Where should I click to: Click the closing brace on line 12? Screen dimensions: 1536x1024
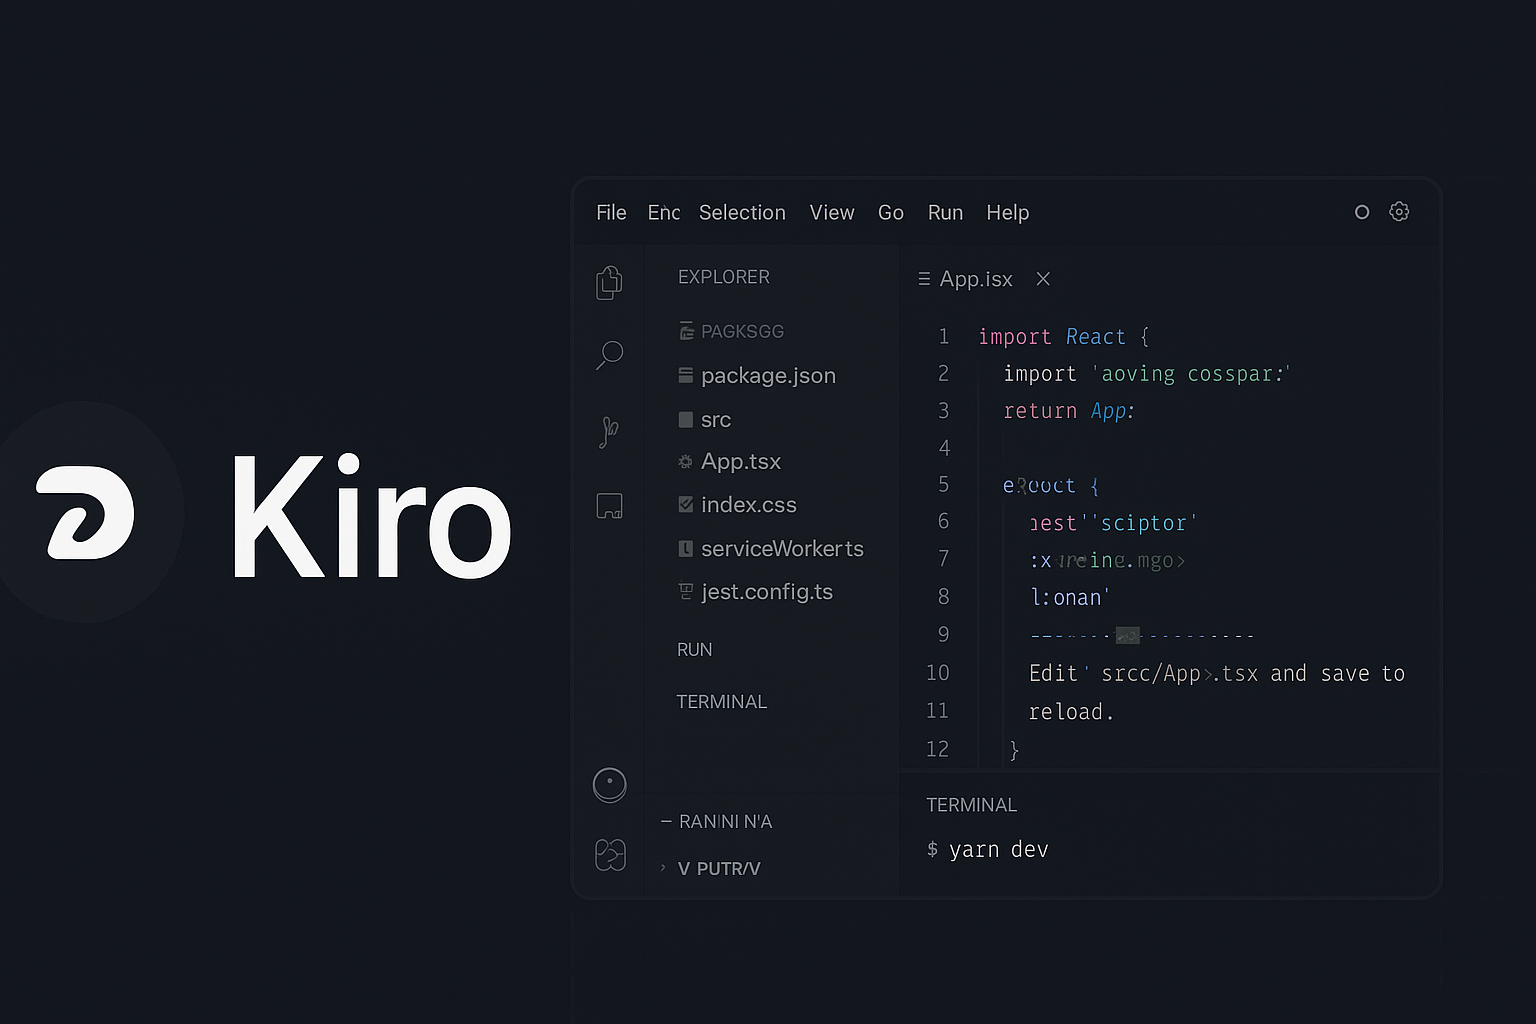1014,750
